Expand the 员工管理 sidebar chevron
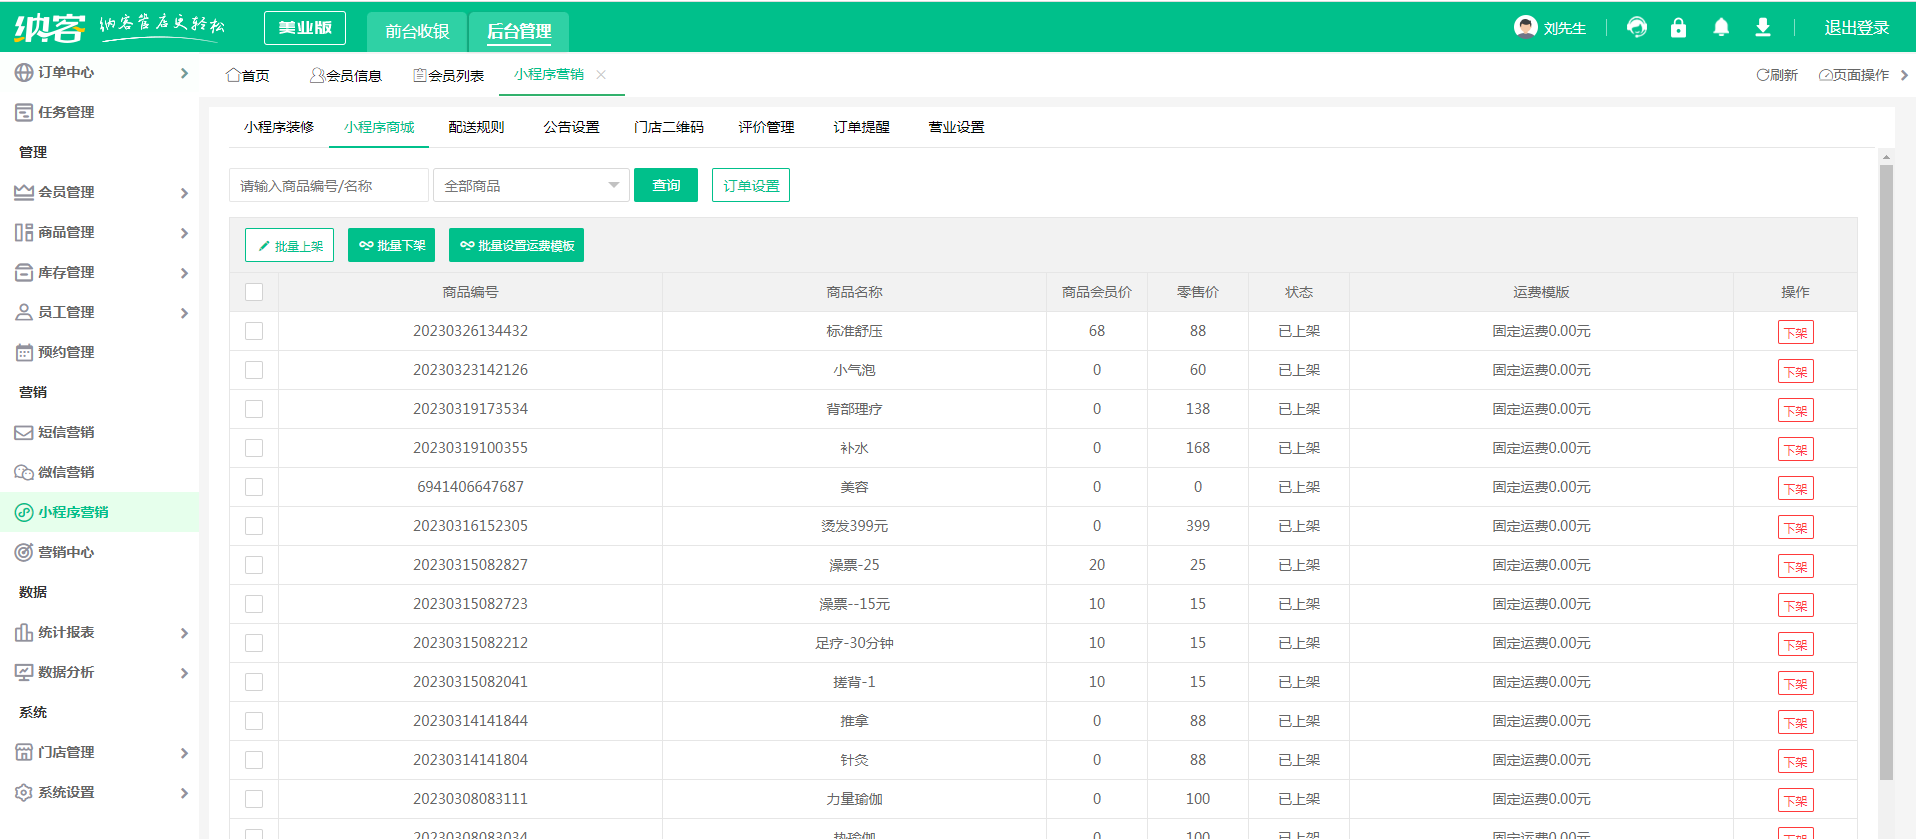Image resolution: width=1916 pixels, height=839 pixels. point(184,313)
